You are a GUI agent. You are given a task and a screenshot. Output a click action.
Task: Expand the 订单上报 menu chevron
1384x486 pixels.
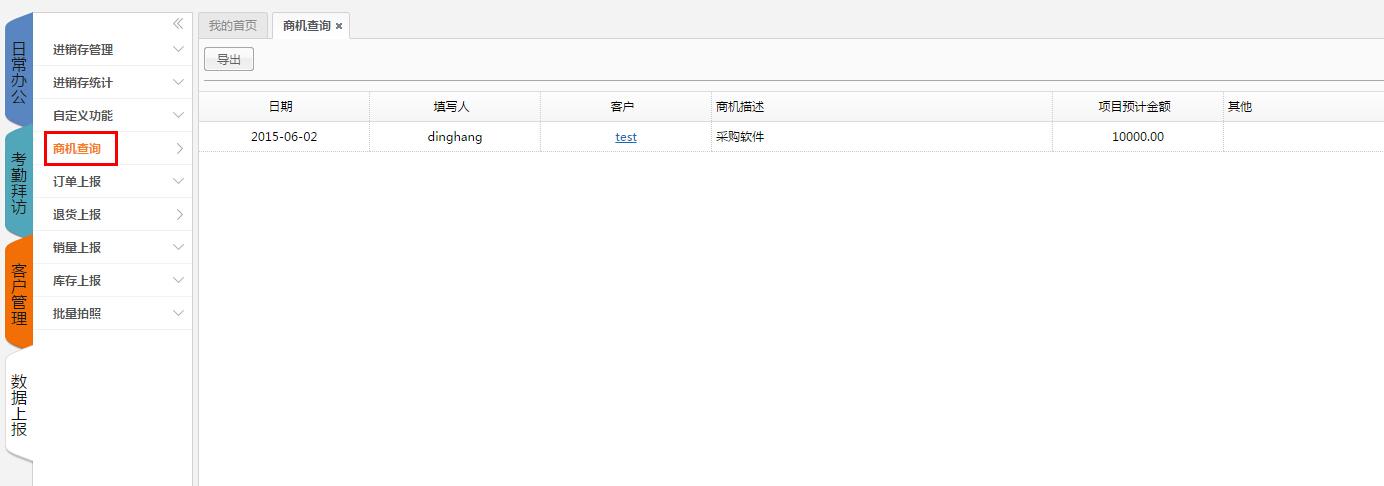point(178,181)
